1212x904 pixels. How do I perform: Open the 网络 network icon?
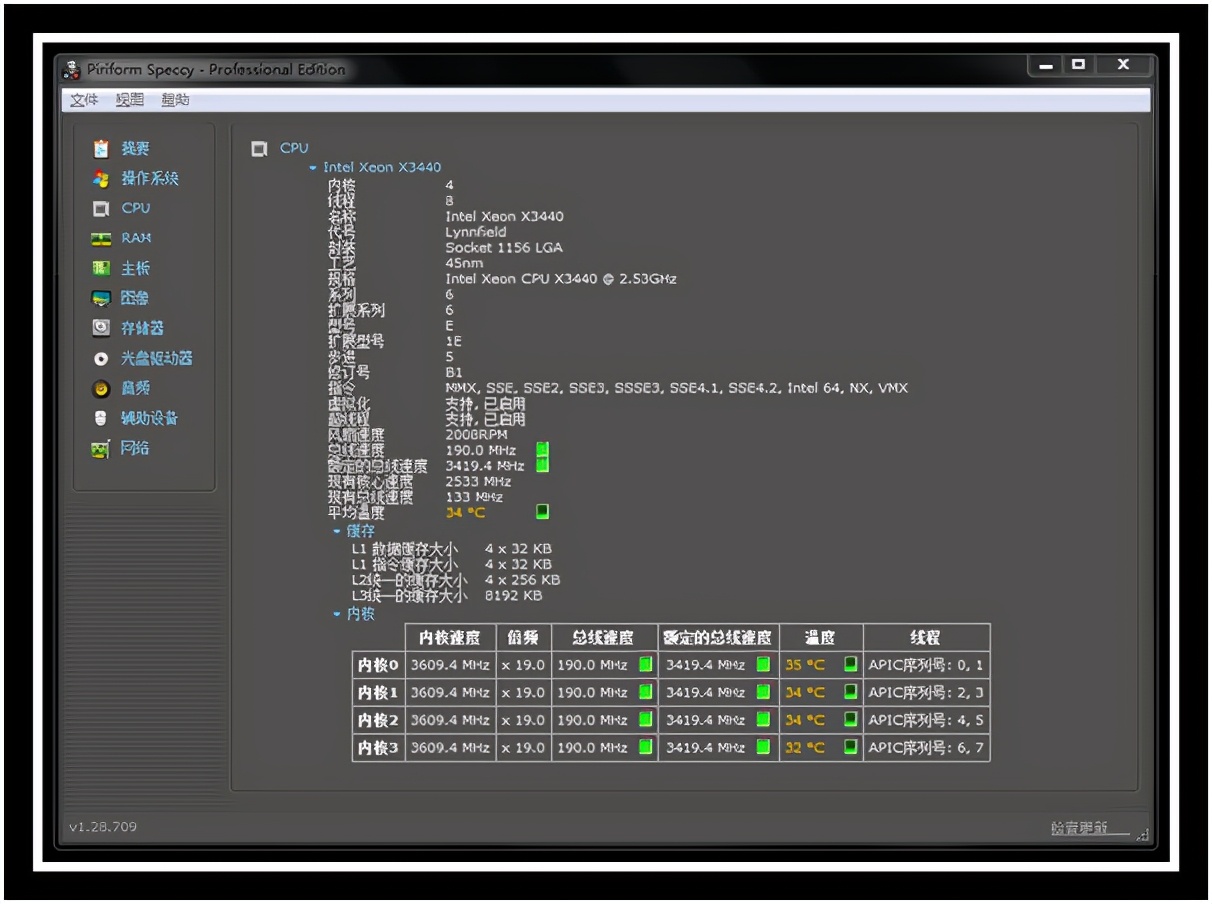point(101,449)
